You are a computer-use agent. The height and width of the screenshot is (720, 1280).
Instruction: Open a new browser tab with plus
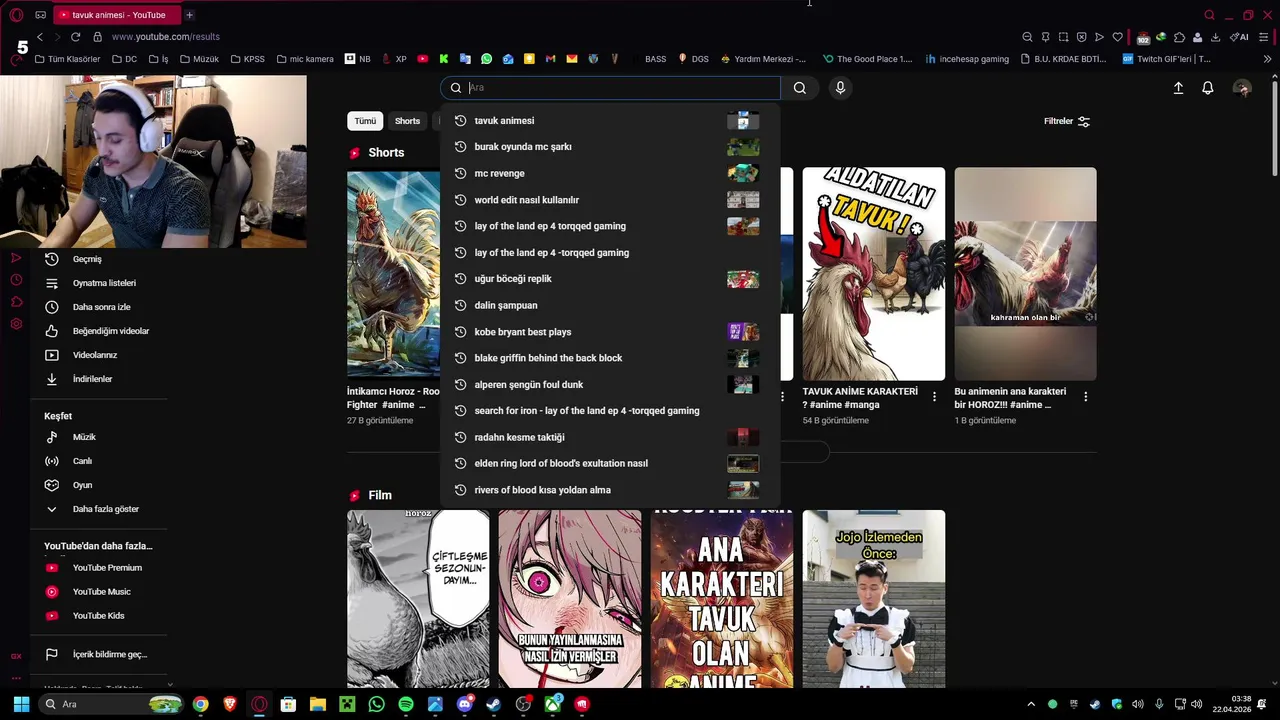(x=189, y=15)
